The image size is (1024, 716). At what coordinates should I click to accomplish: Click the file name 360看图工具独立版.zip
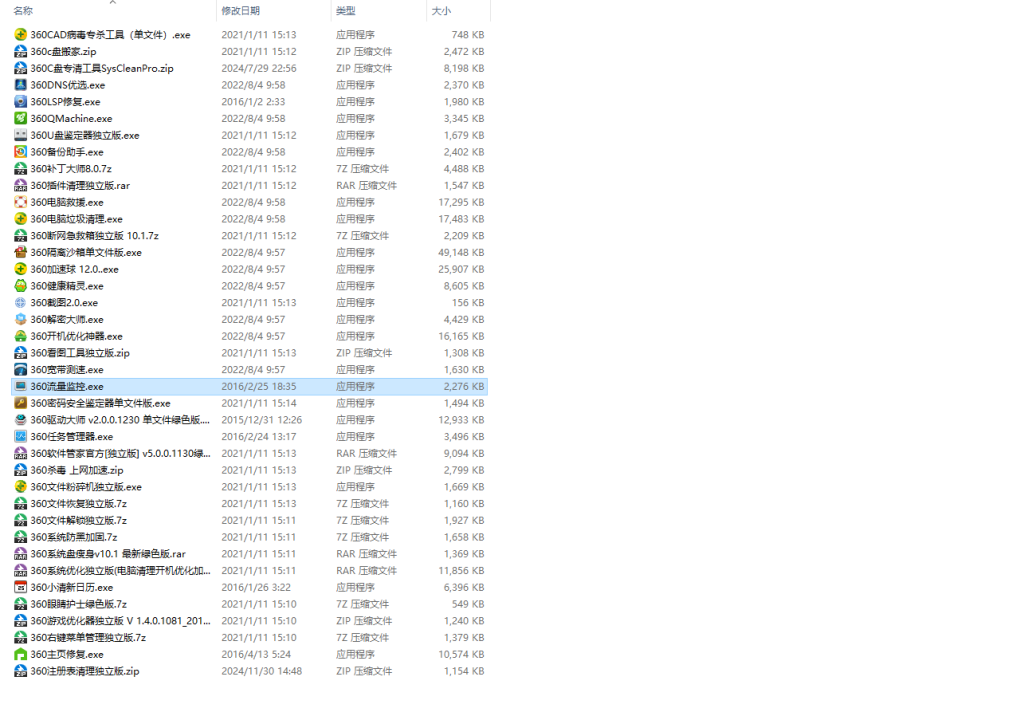(80, 353)
